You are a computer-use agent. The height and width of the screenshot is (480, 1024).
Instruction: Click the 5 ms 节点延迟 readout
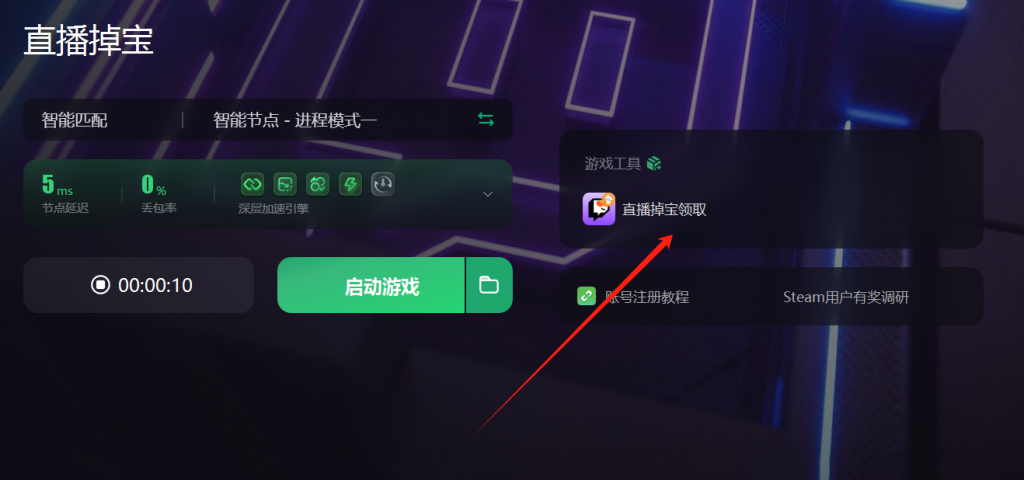[x=65, y=193]
